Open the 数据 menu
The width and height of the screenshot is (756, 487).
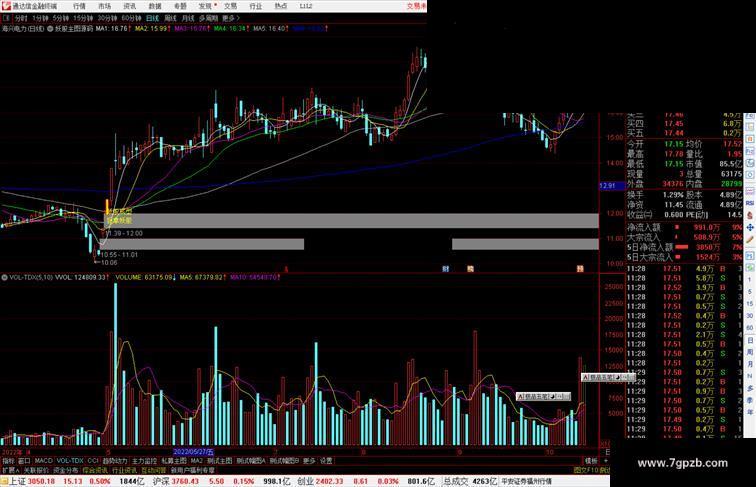(155, 6)
